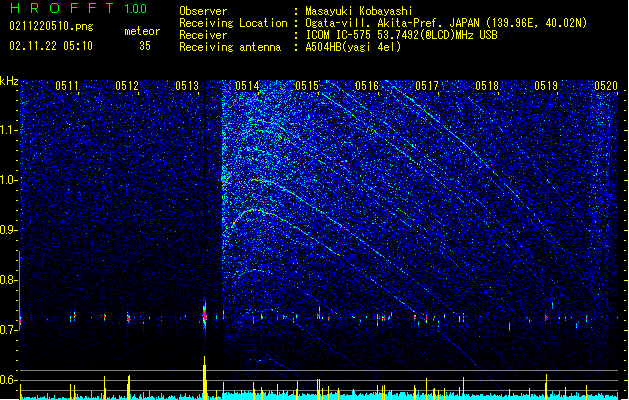Click the 1.1 kHz axis label
Image resolution: width=629 pixels, height=400 pixels.
pos(8,130)
